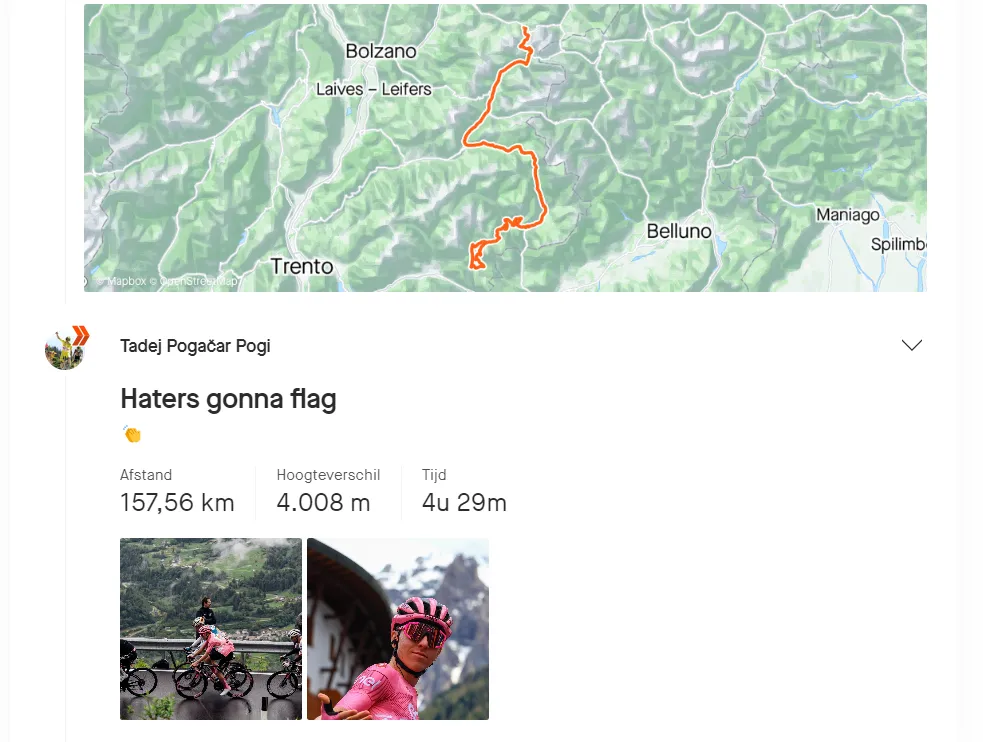The image size is (983, 742).
Task: Open the left photo of cyclists on bridge
Action: (210, 628)
